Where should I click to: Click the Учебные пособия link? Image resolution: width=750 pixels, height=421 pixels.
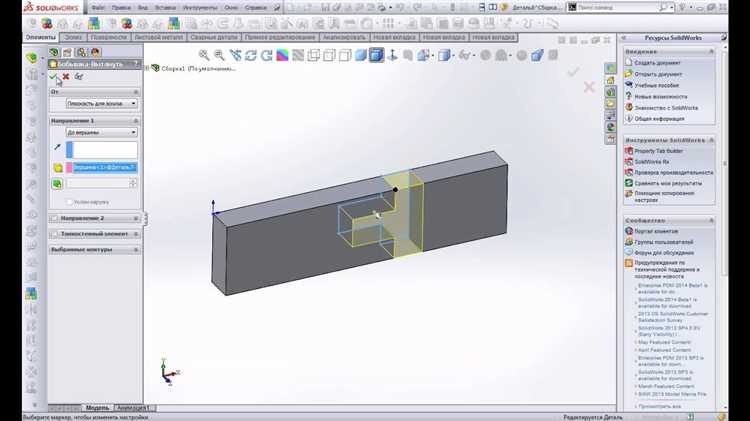(657, 85)
